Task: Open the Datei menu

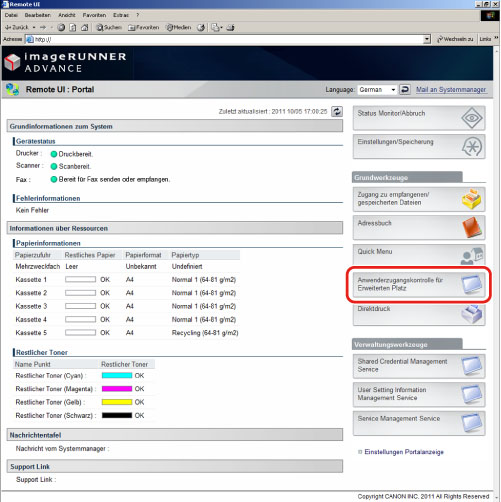Action: 11,15
